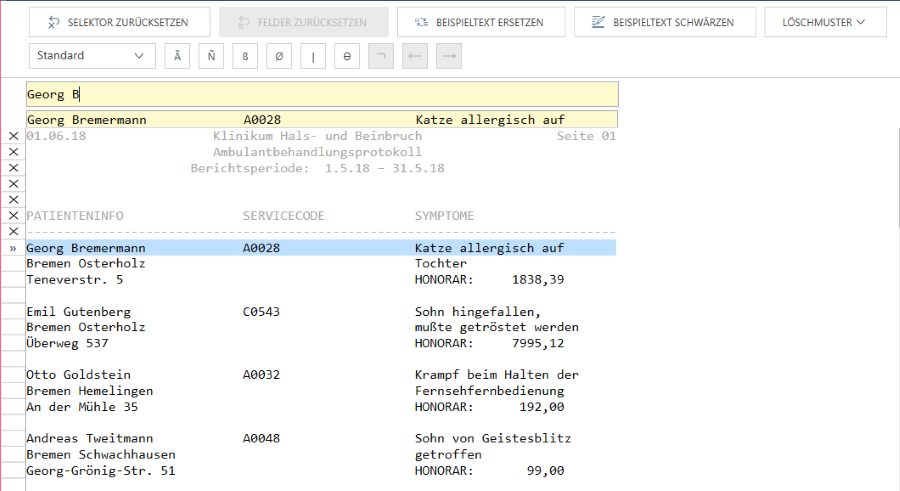This screenshot has width=900, height=491.
Task: Click the A0032 service code
Action: 262,375
